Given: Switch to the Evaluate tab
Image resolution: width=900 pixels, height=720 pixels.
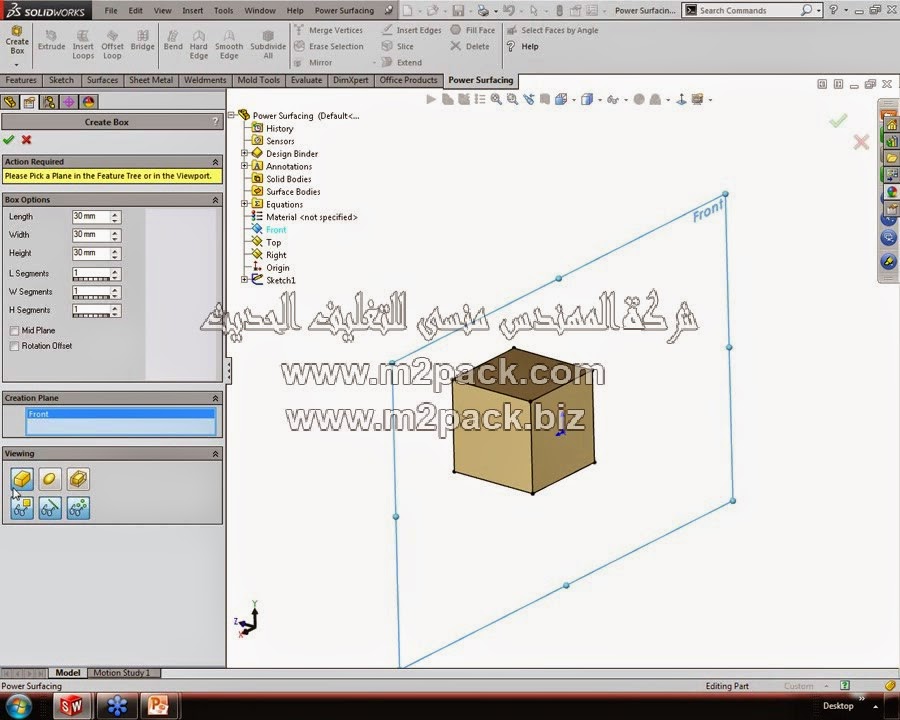Looking at the screenshot, I should (x=306, y=80).
